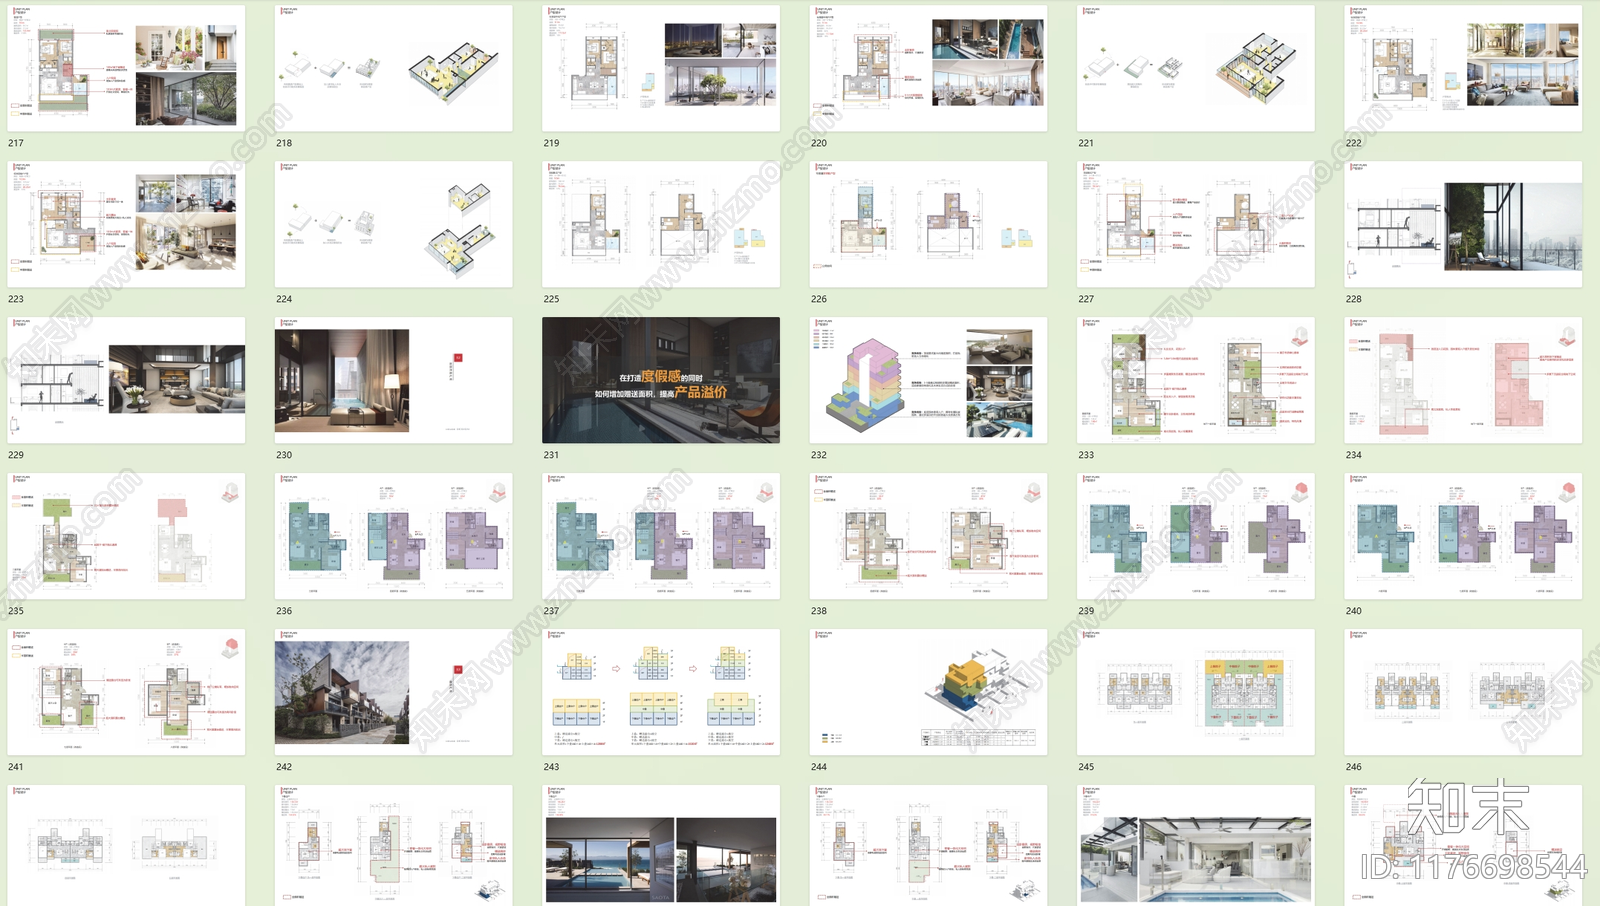View page thumbnail 229
This screenshot has height=906, width=1600.
coord(126,380)
